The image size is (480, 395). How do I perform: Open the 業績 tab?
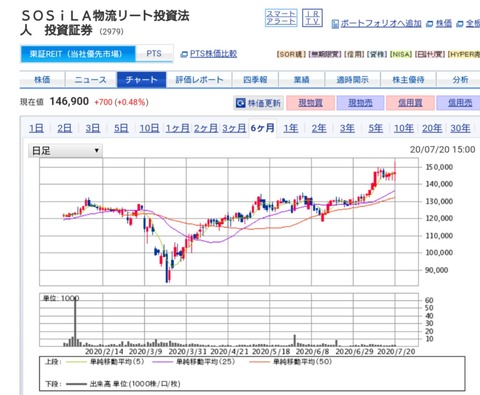click(301, 80)
